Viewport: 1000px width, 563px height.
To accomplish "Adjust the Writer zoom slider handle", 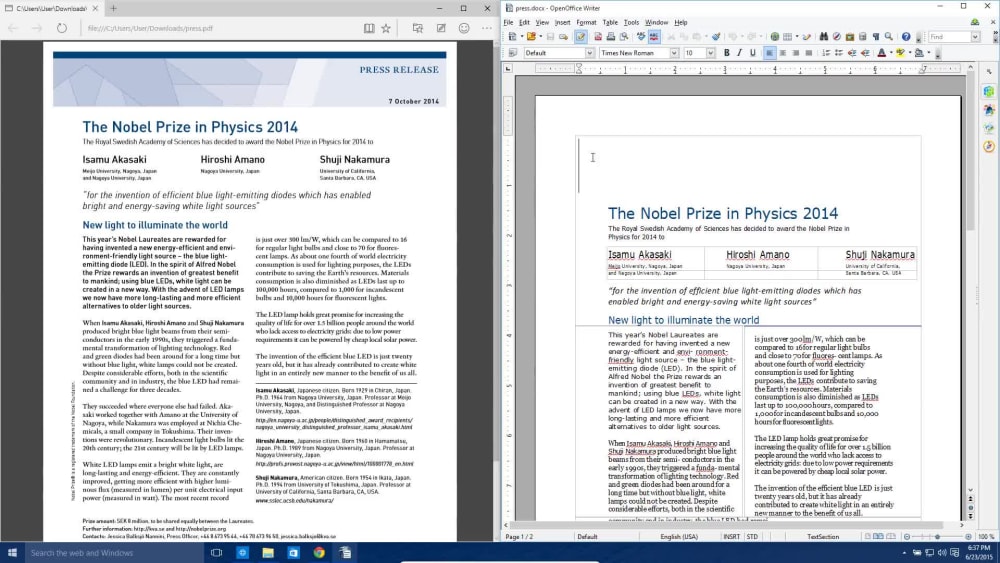I will (937, 537).
